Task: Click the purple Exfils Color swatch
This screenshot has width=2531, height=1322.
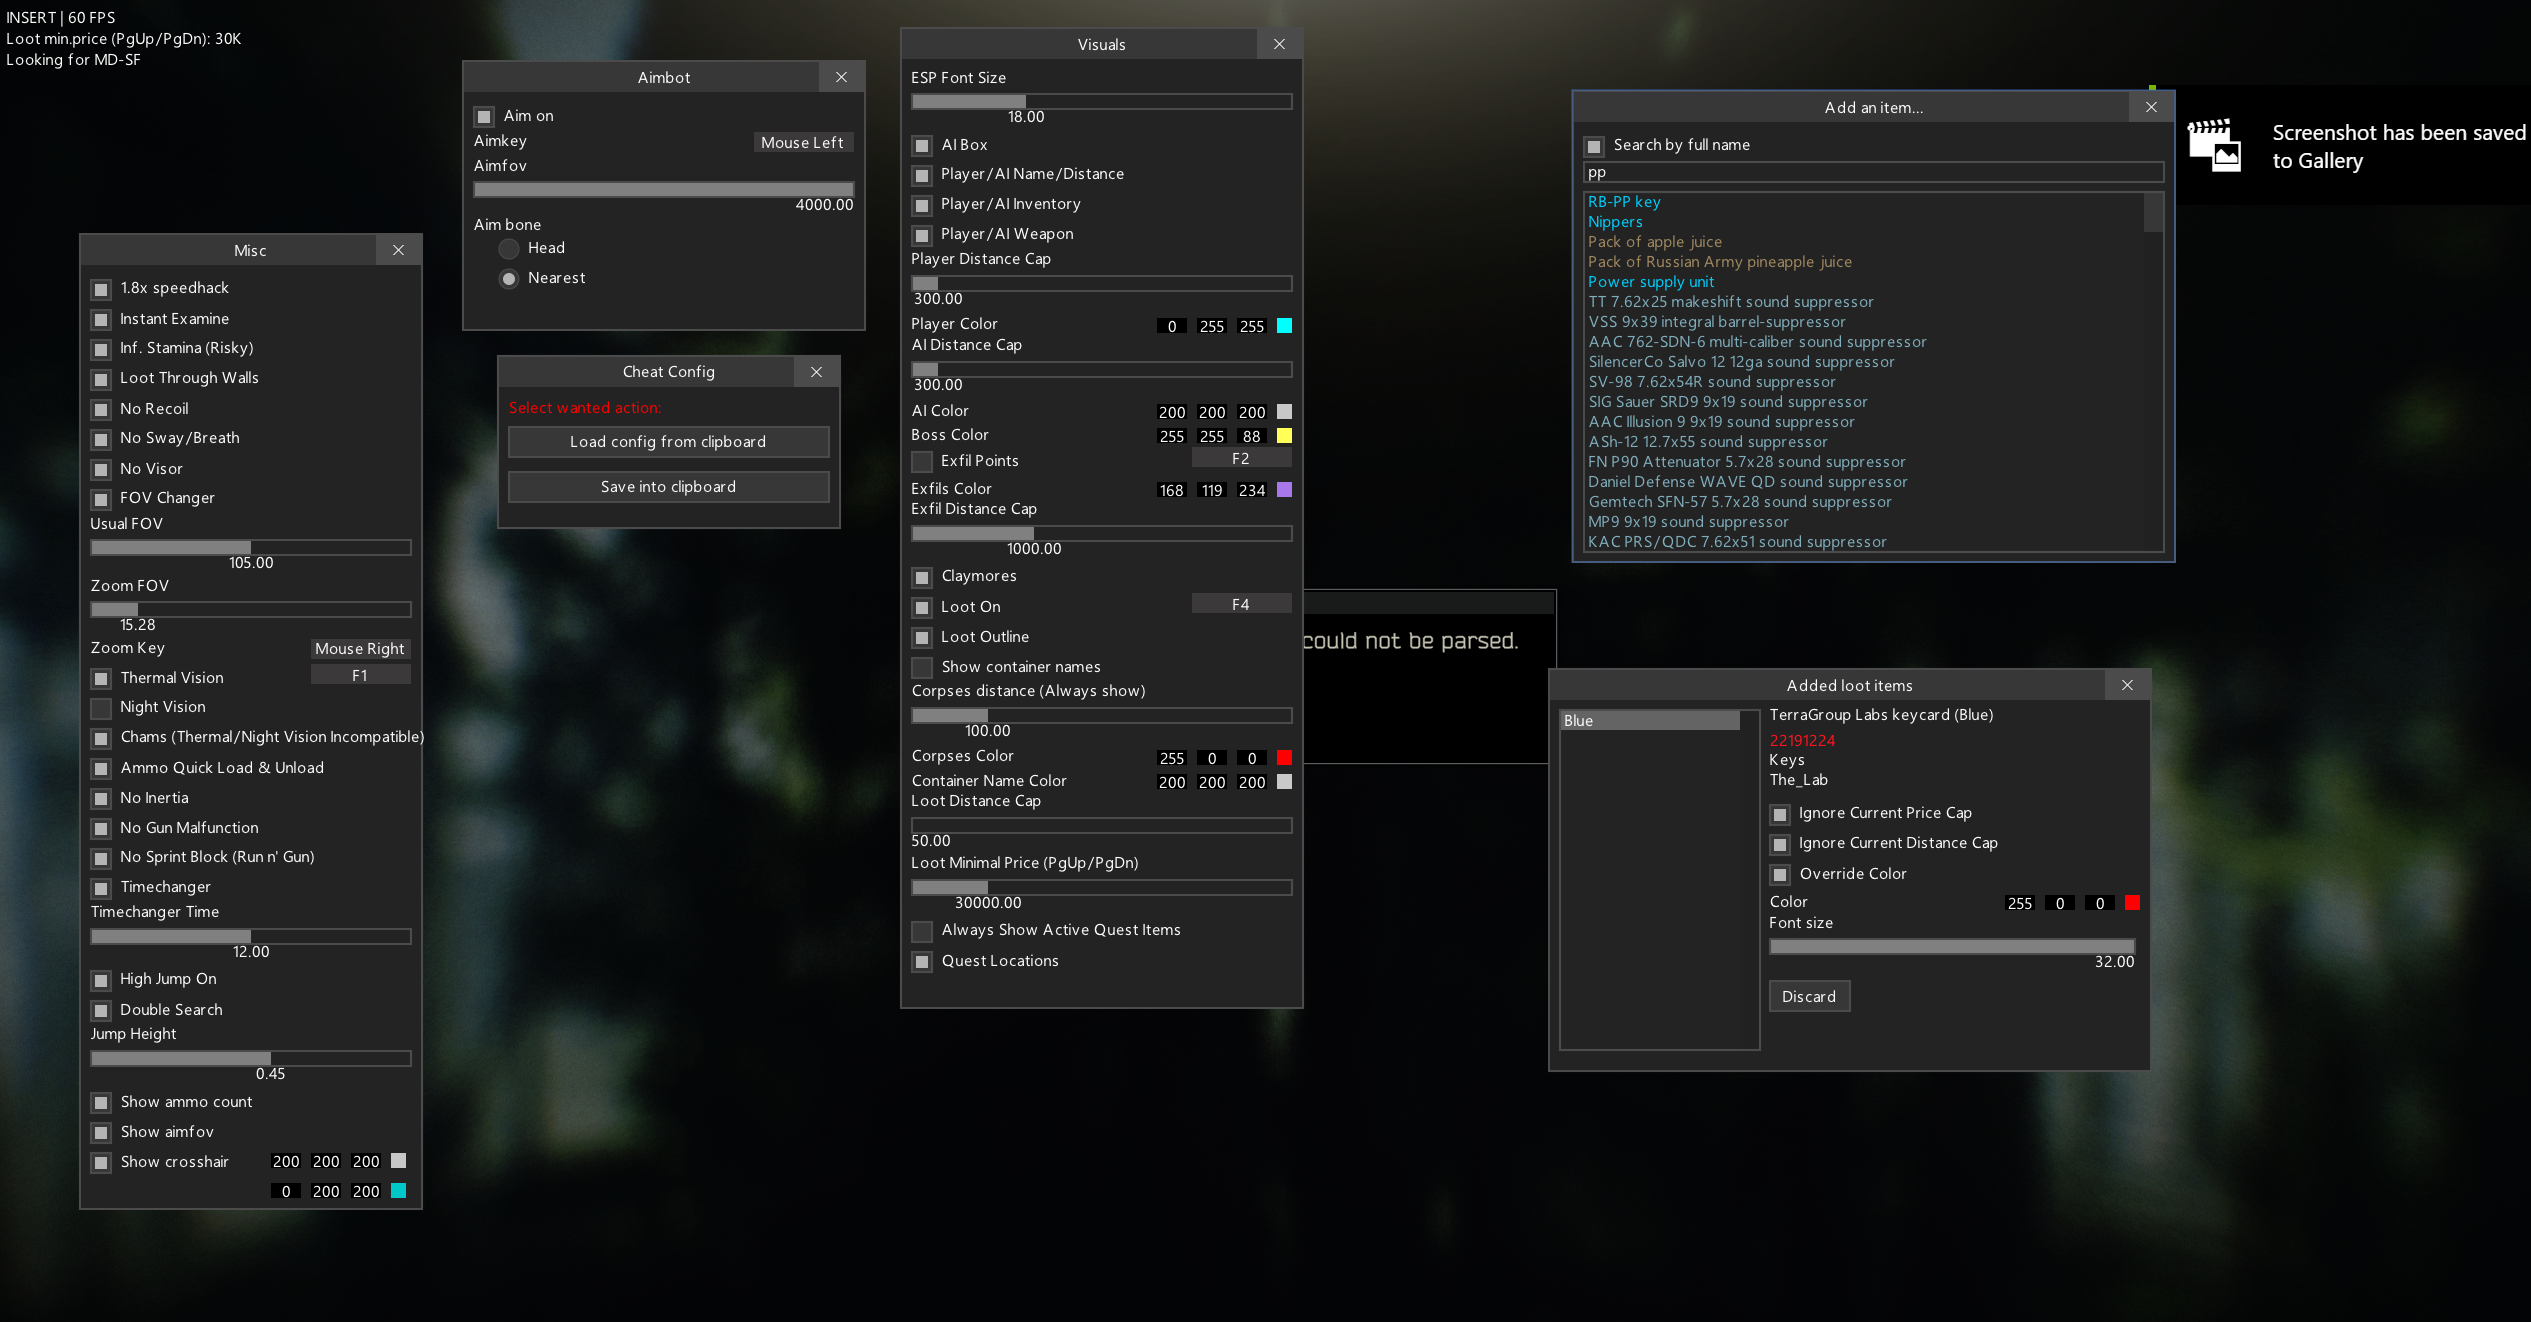Action: click(1285, 490)
